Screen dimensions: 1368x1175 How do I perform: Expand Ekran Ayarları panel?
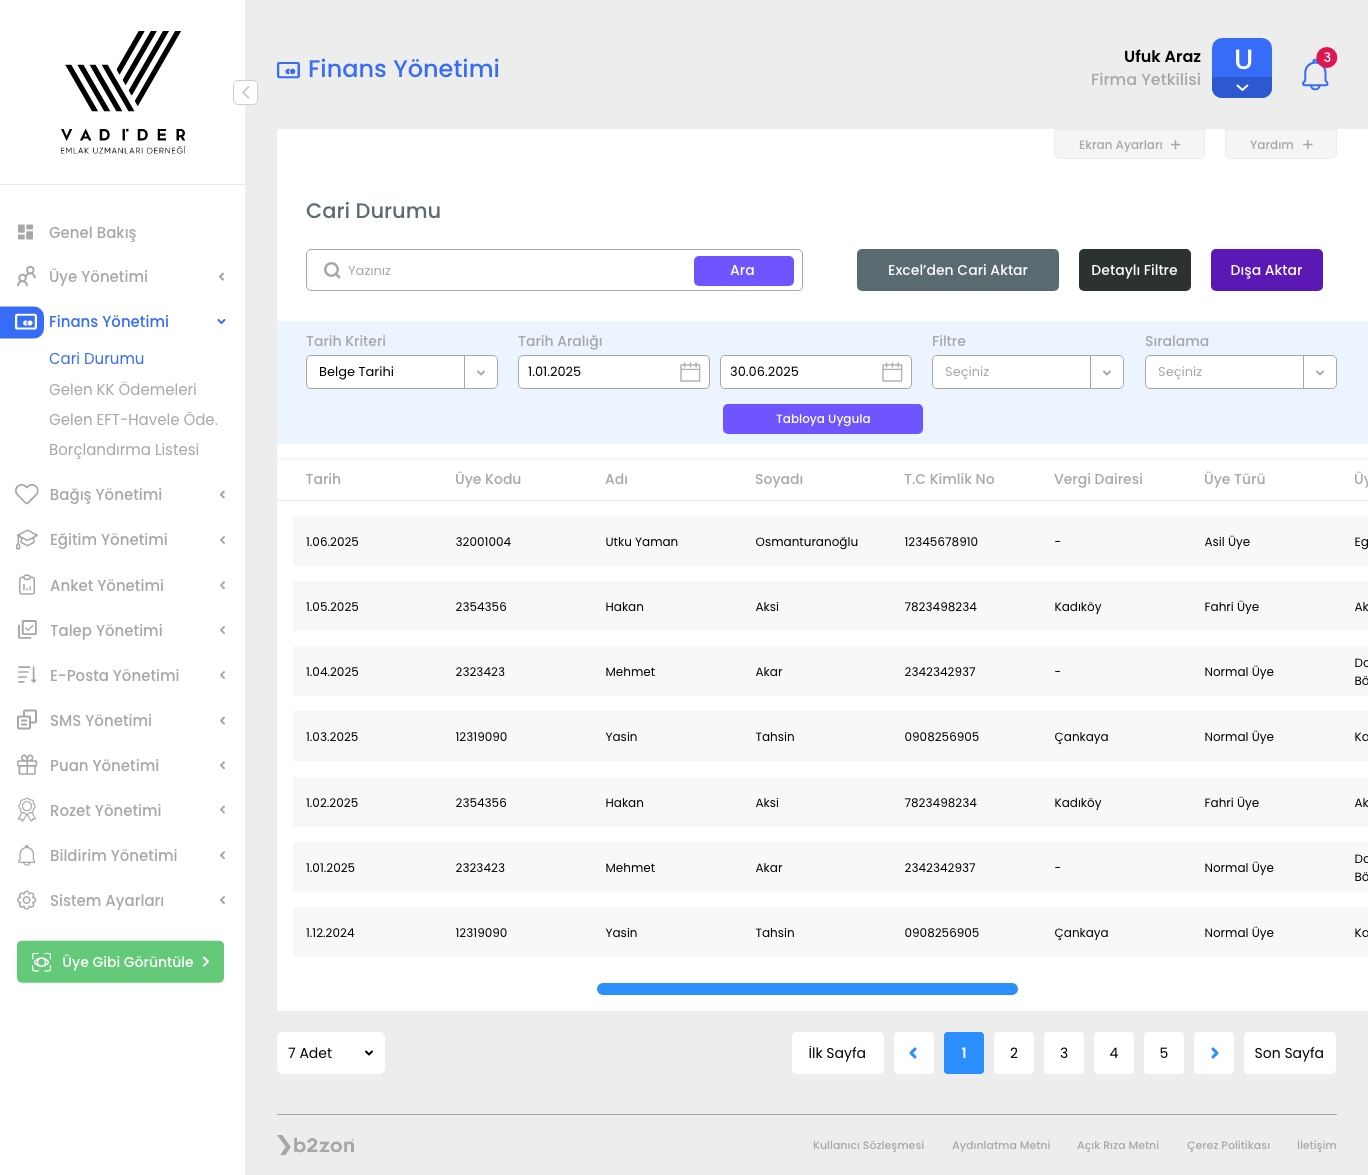pyautogui.click(x=1129, y=145)
